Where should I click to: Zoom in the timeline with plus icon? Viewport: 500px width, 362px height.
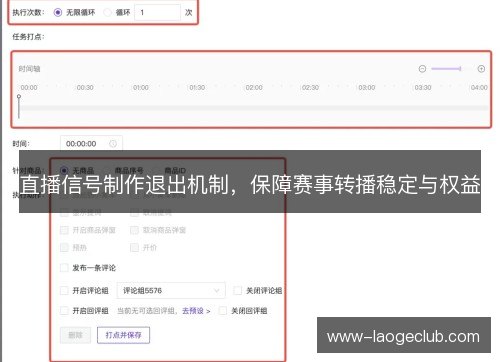[x=481, y=69]
